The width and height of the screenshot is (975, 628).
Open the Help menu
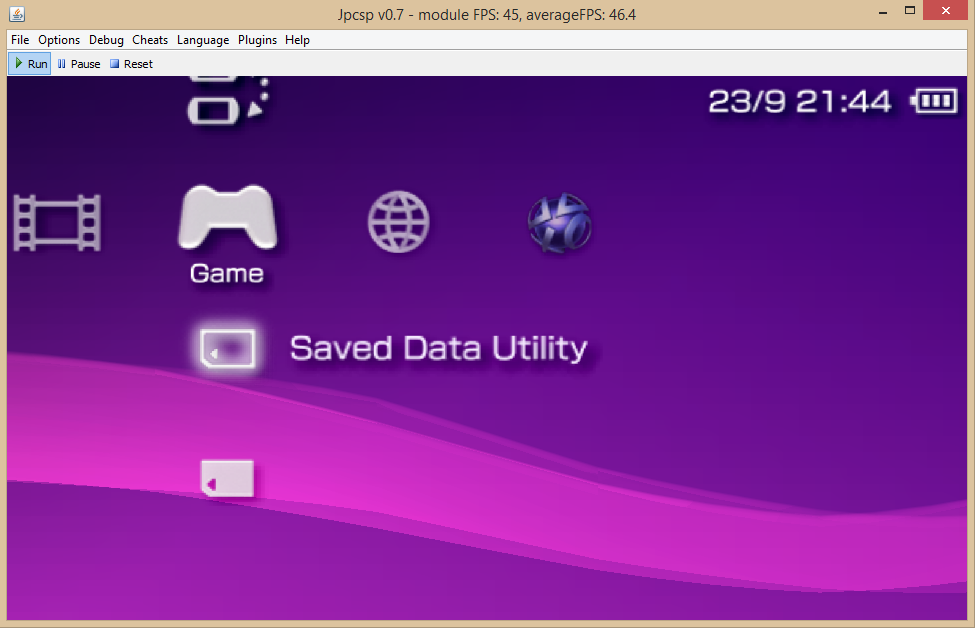pyautogui.click(x=297, y=40)
